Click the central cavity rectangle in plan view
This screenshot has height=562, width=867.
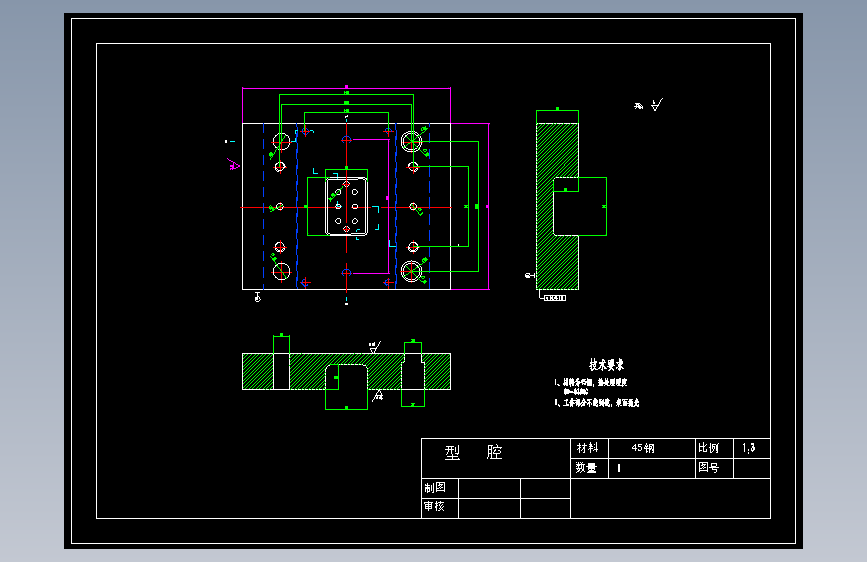(347, 206)
